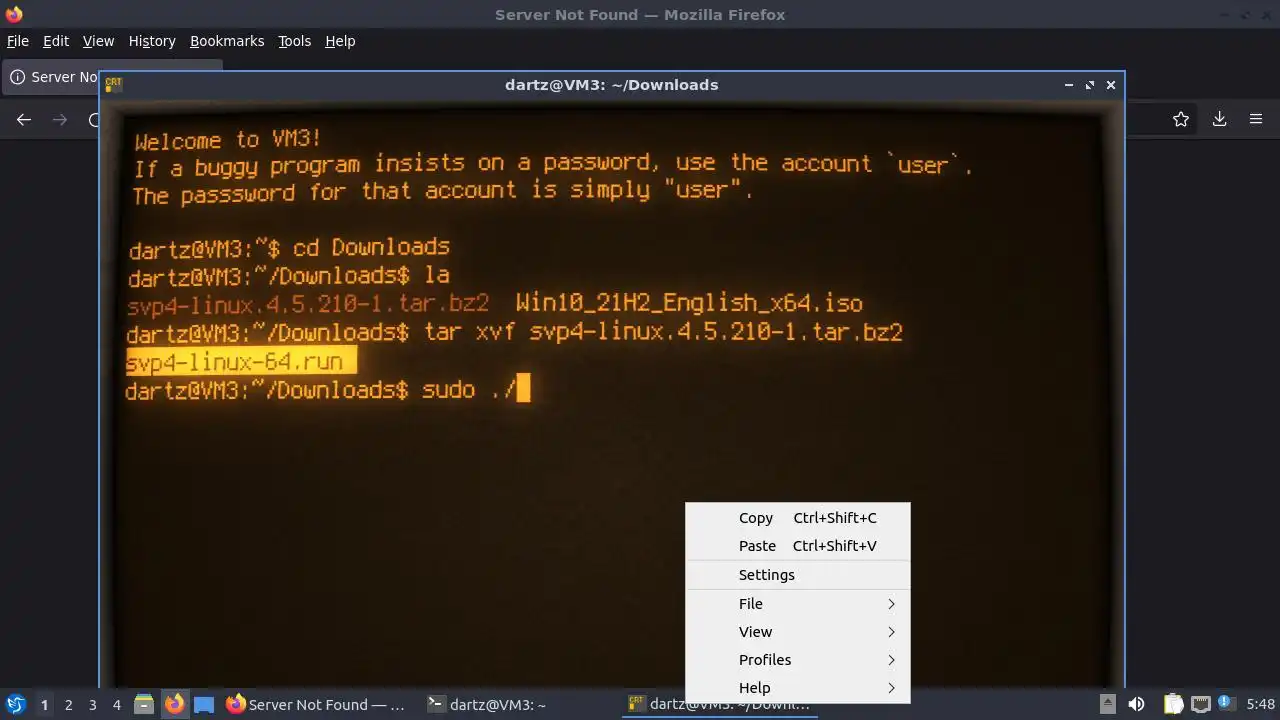Click the sudo ./ command prompt line
This screenshot has height=720, width=1280.
click(x=327, y=389)
